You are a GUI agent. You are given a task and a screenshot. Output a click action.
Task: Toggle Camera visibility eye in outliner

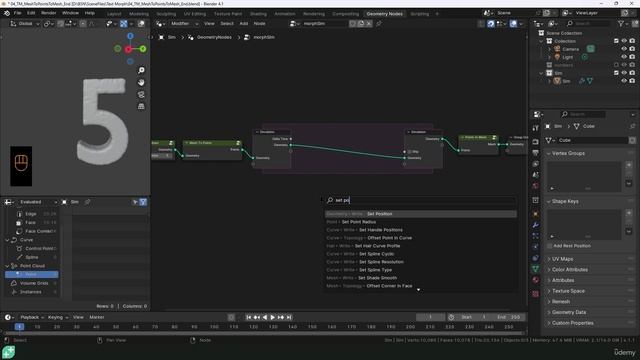tap(624, 49)
